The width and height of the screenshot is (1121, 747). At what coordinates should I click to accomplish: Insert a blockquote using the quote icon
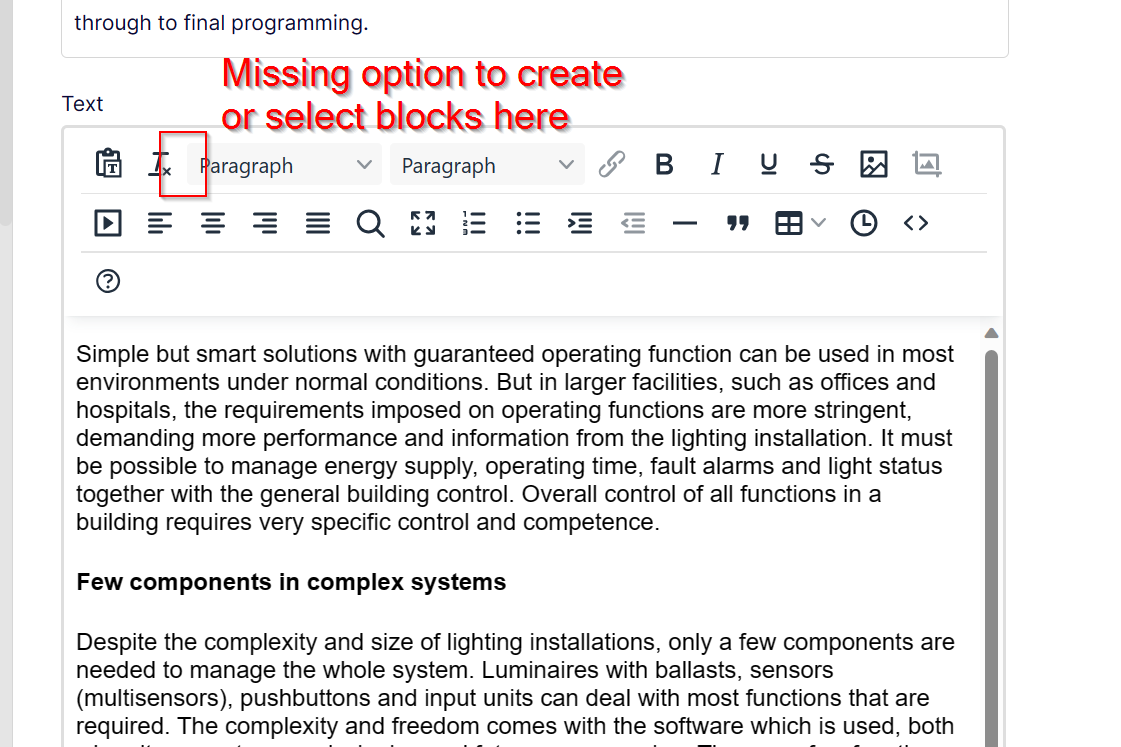tap(738, 223)
